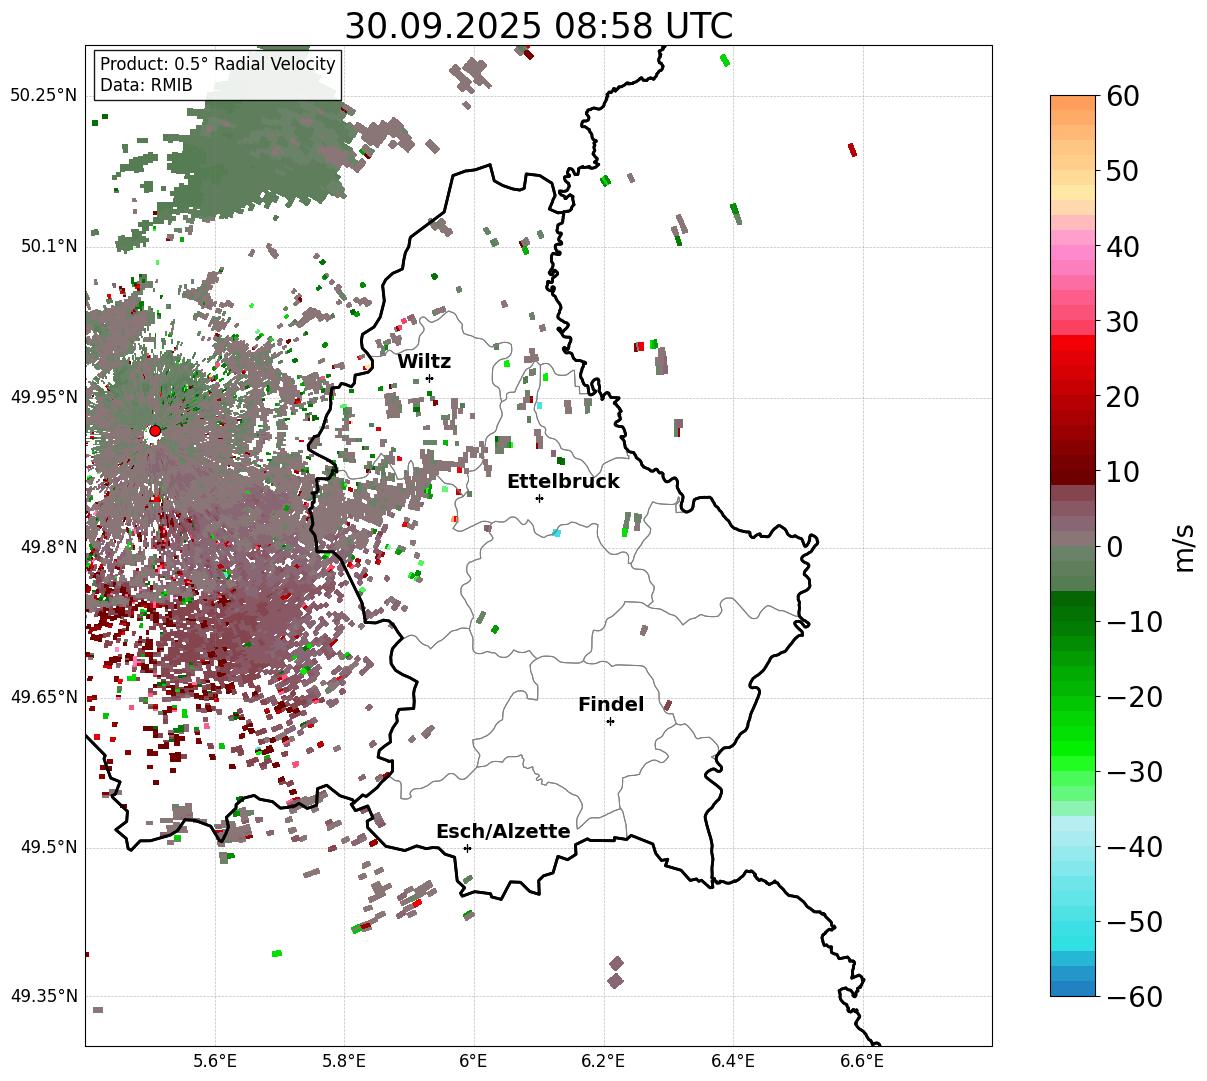Click the 6.4°E longitude label
The height and width of the screenshot is (1081, 1207).
click(x=733, y=1062)
